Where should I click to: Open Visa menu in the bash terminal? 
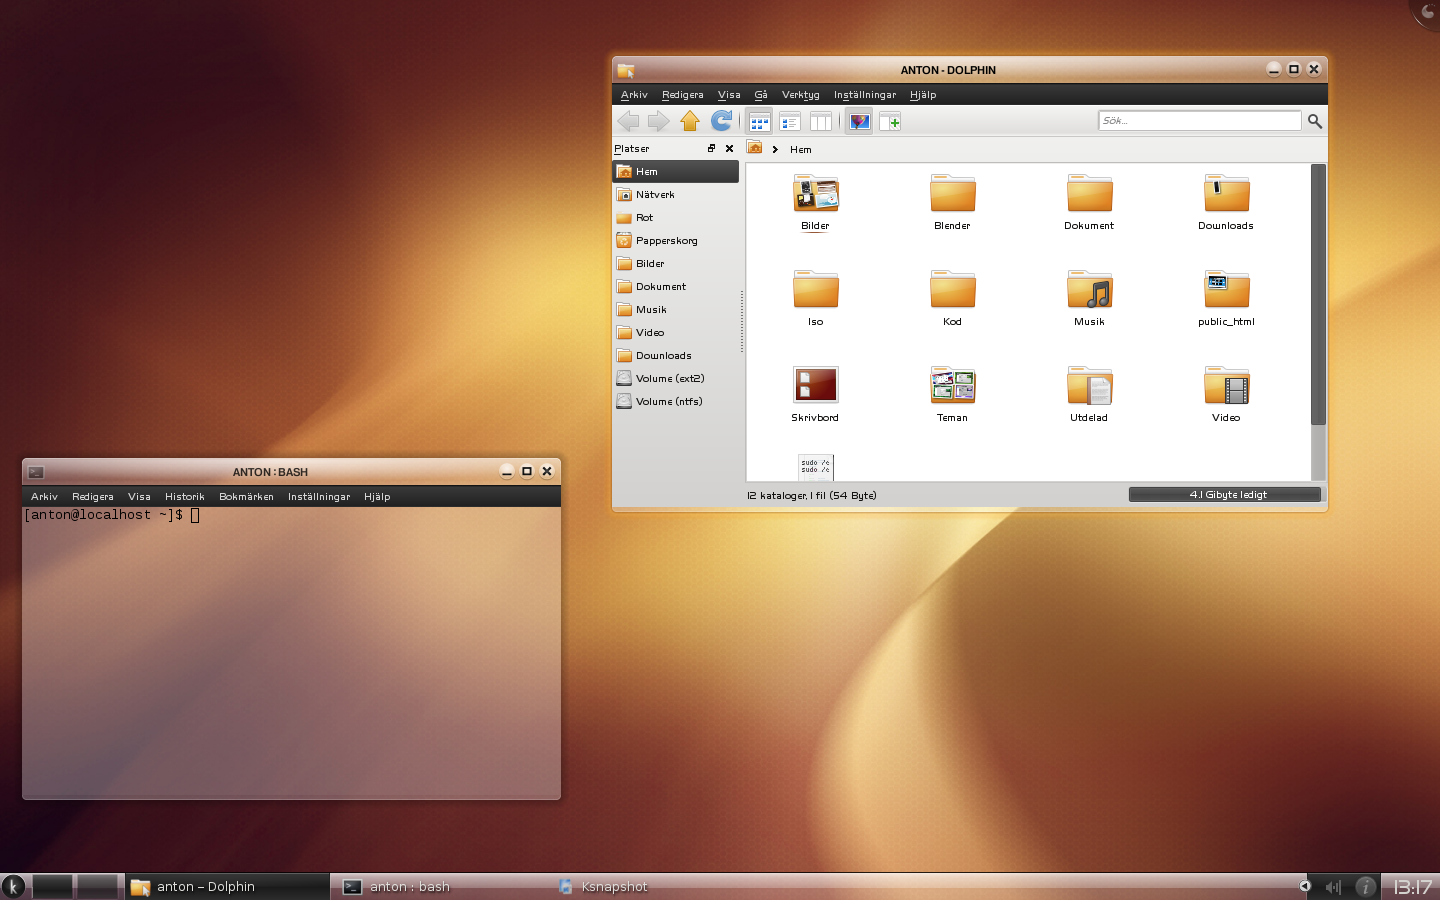click(139, 497)
